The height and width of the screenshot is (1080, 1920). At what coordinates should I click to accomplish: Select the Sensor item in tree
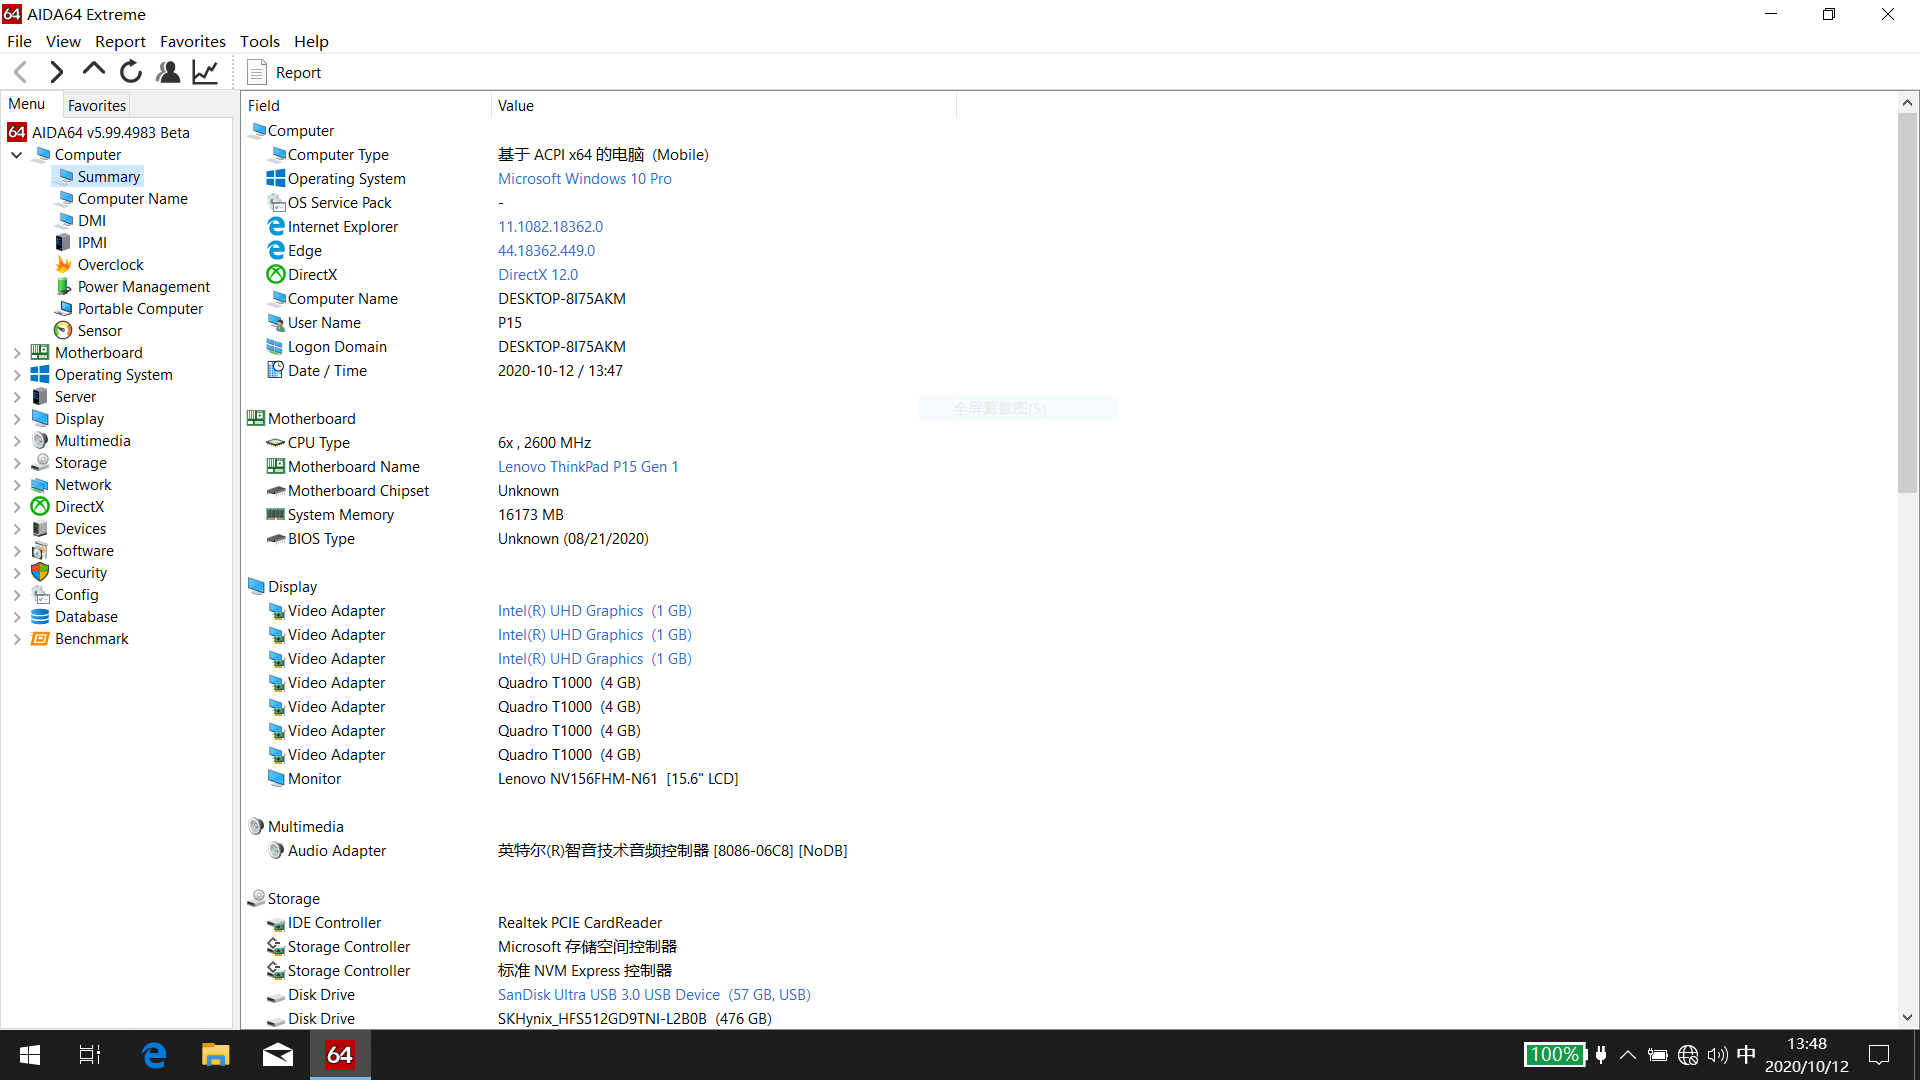(99, 331)
